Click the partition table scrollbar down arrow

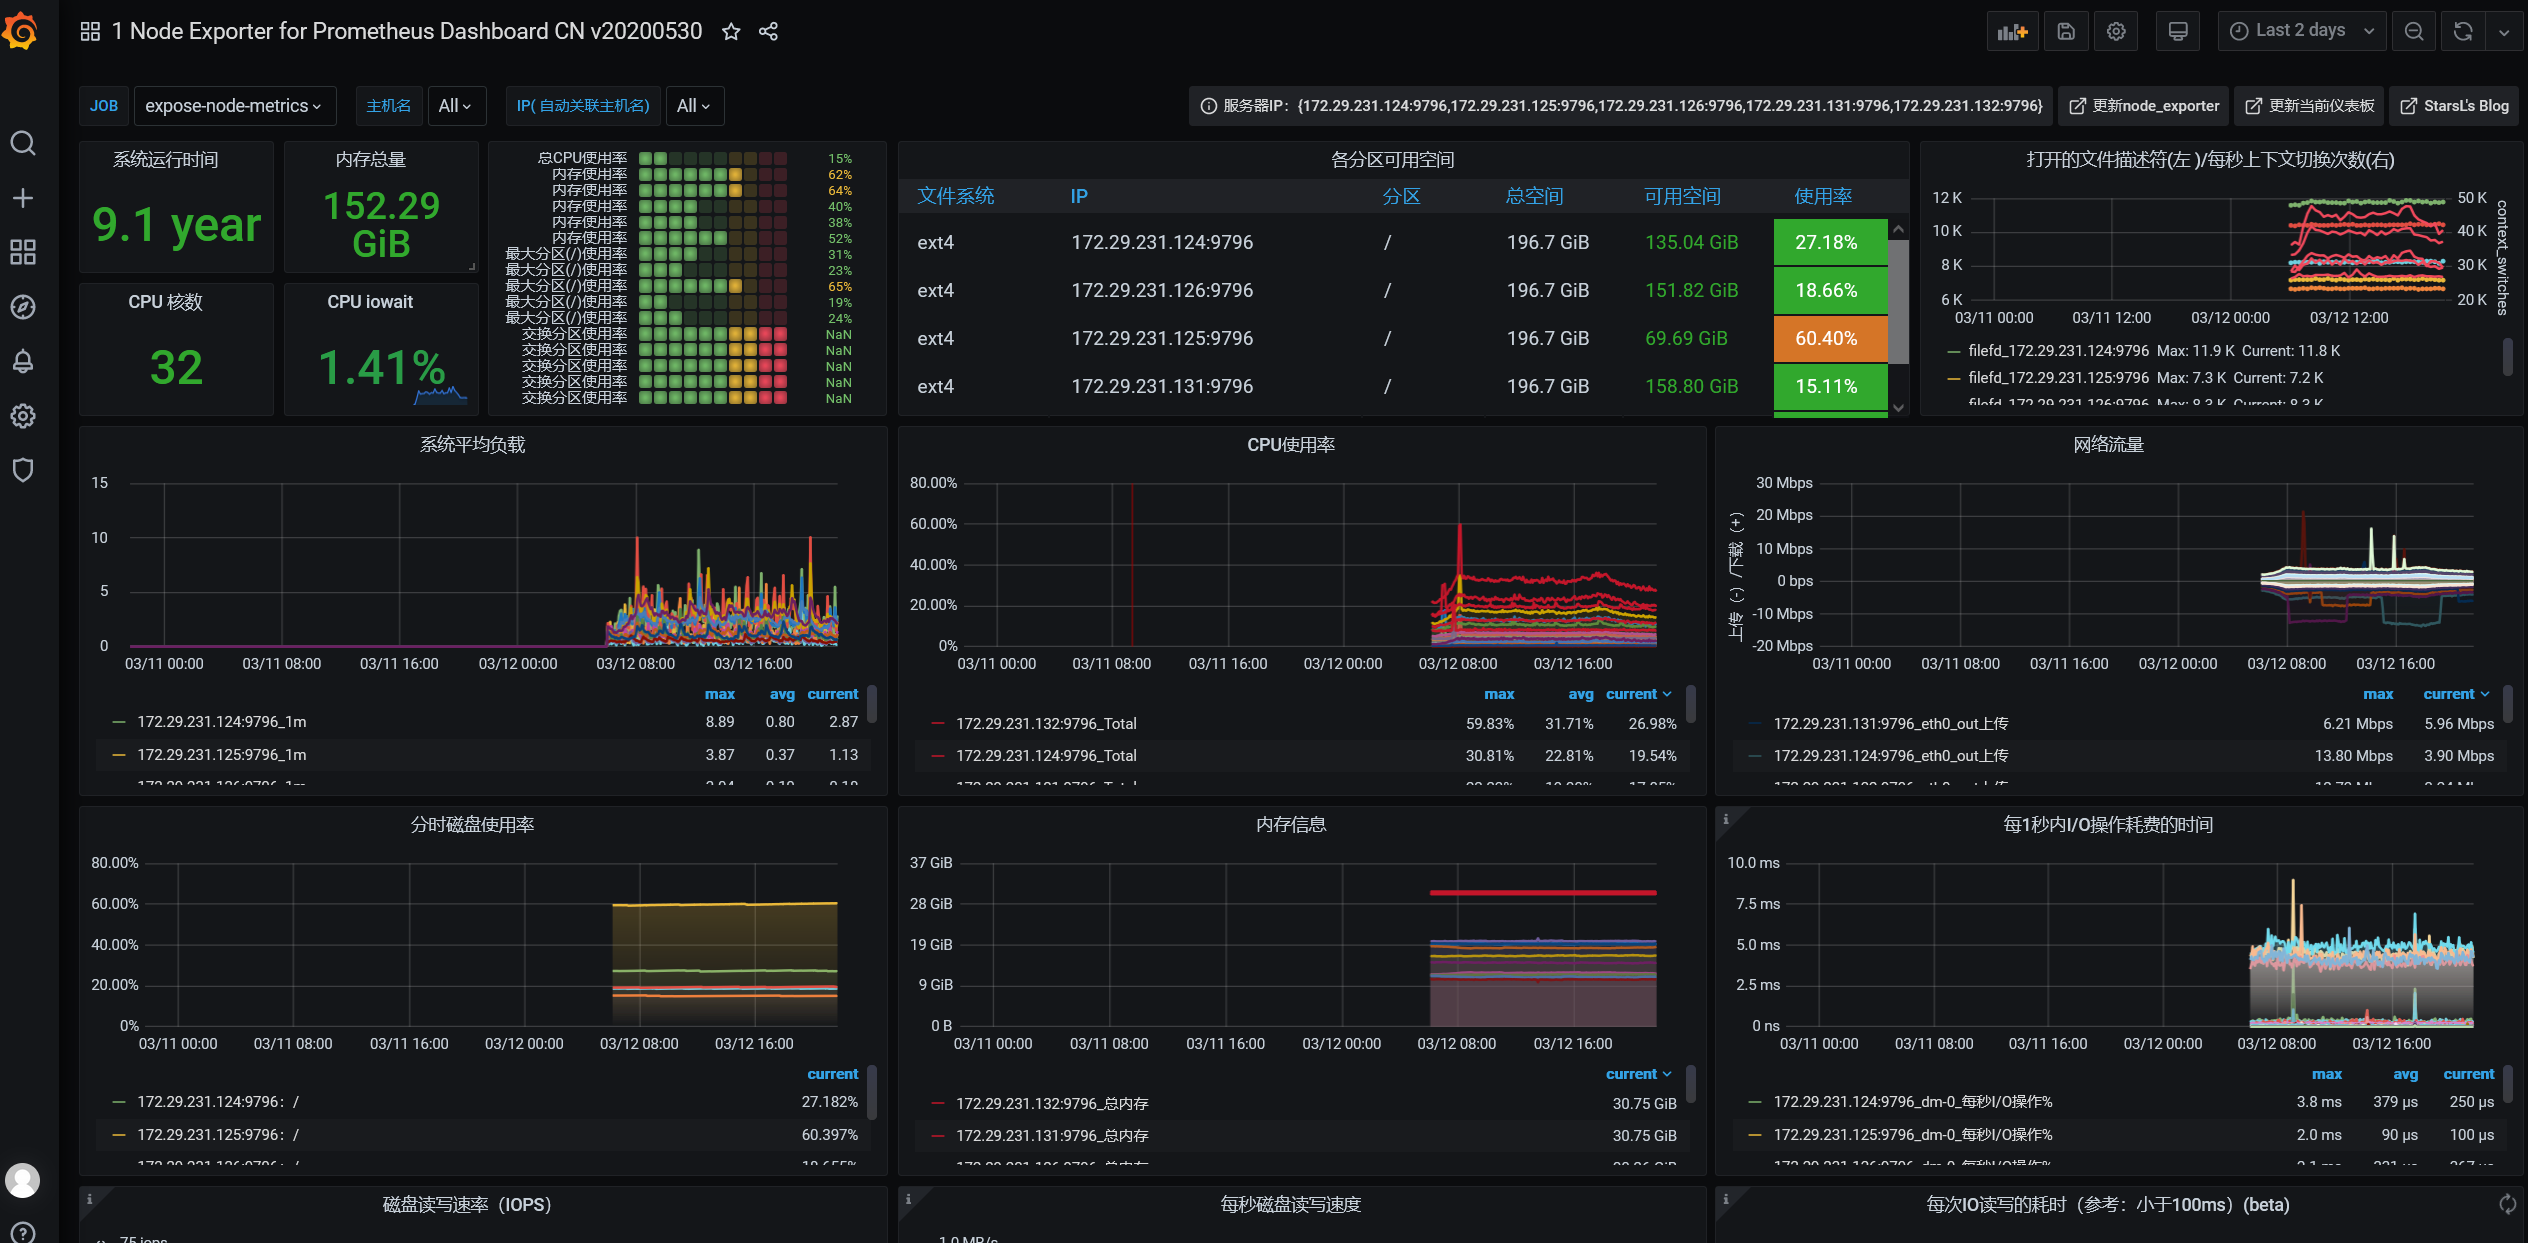[1898, 408]
